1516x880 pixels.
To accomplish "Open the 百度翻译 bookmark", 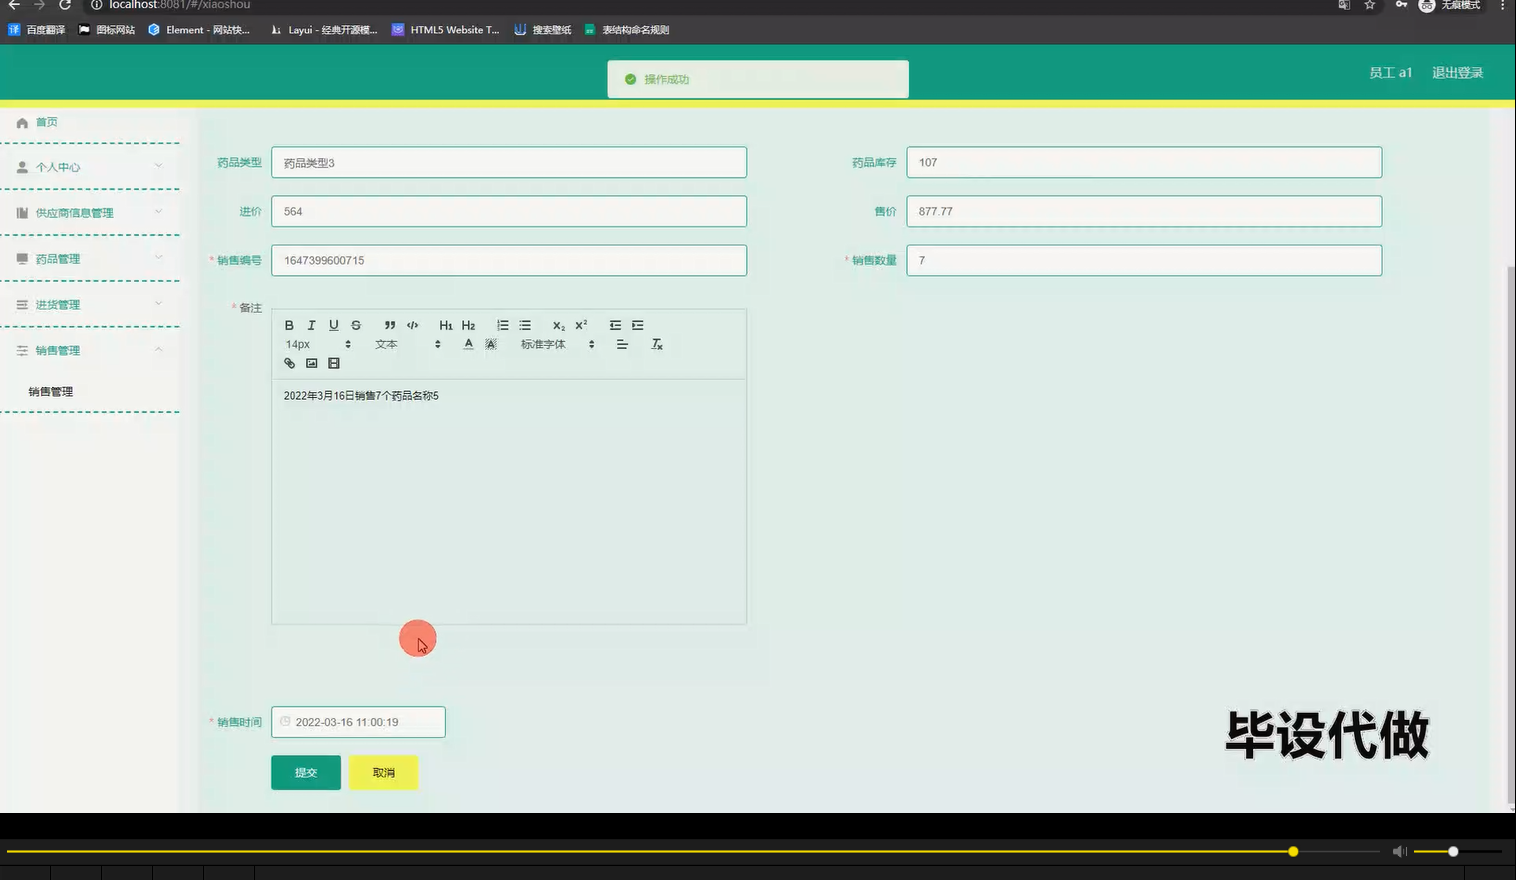I will click(x=37, y=30).
